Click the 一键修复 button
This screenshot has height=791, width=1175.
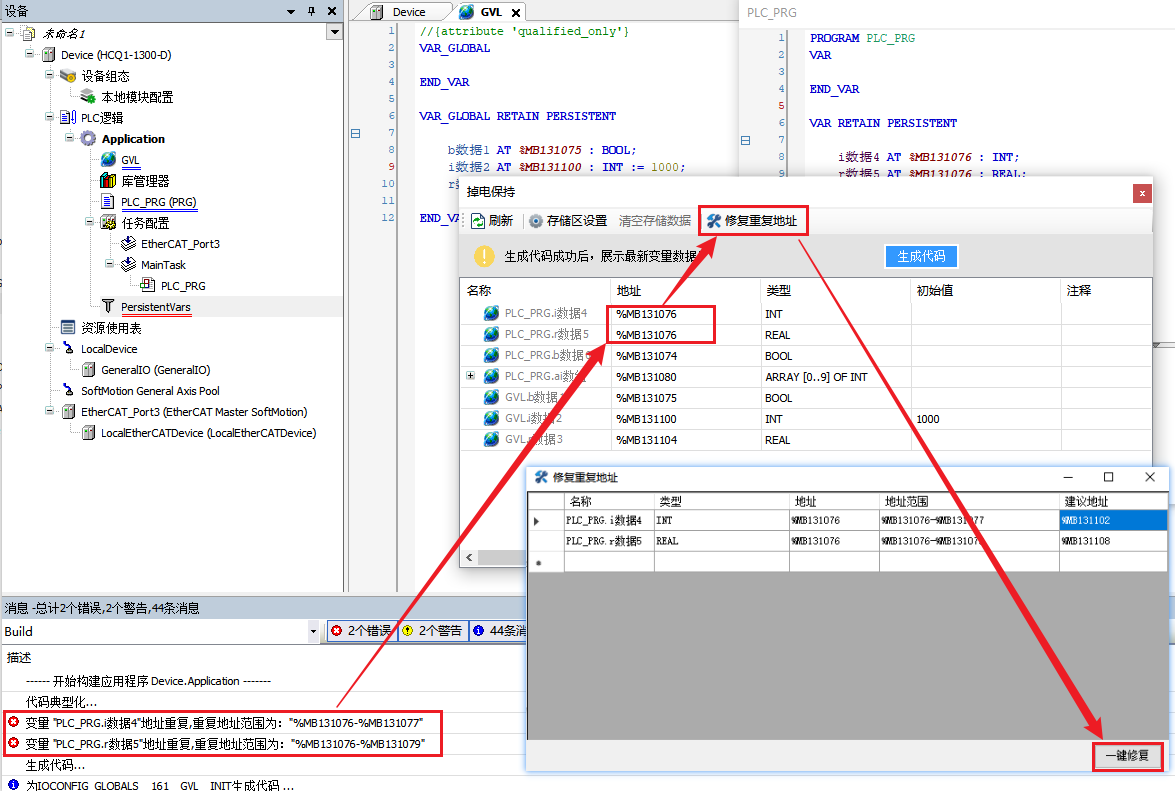(1127, 756)
